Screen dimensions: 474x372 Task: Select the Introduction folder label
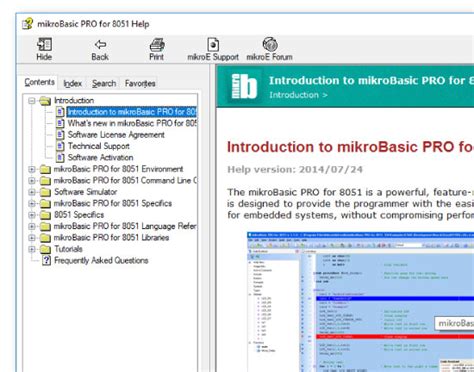[74, 100]
